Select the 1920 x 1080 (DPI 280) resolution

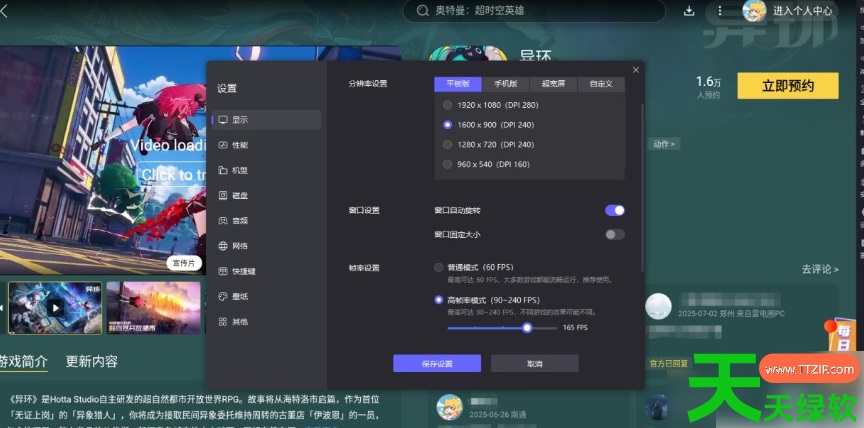click(490, 105)
